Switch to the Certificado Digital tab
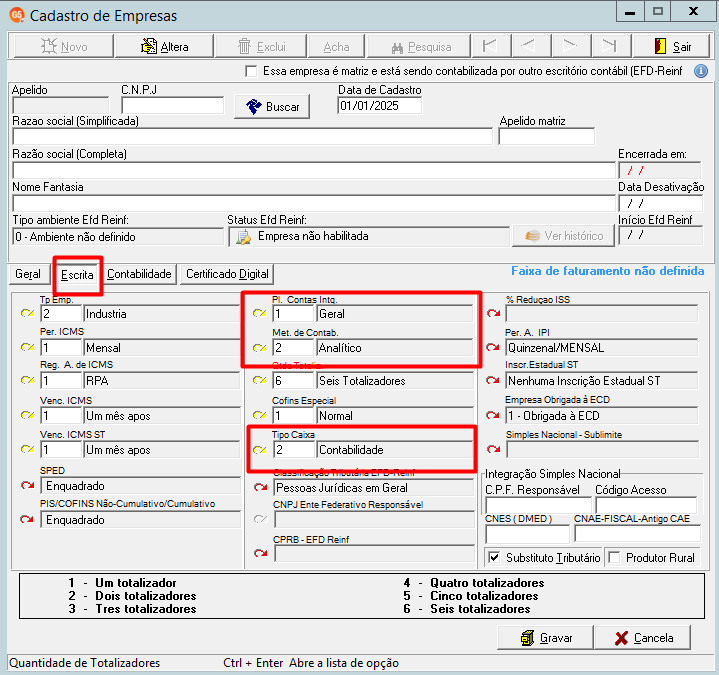The height and width of the screenshot is (675, 719). click(227, 274)
